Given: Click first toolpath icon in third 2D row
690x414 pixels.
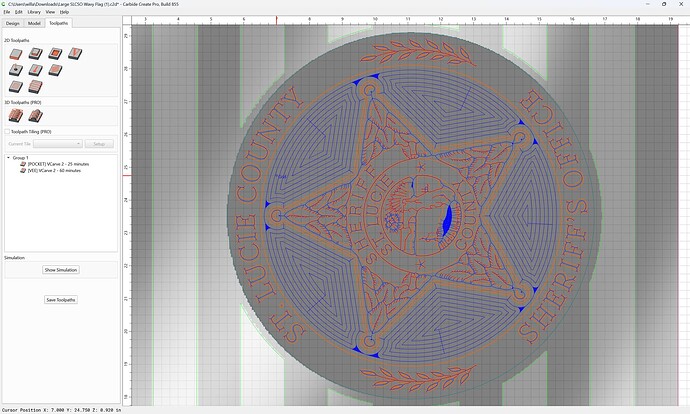Looking at the screenshot, I should 16,86.
